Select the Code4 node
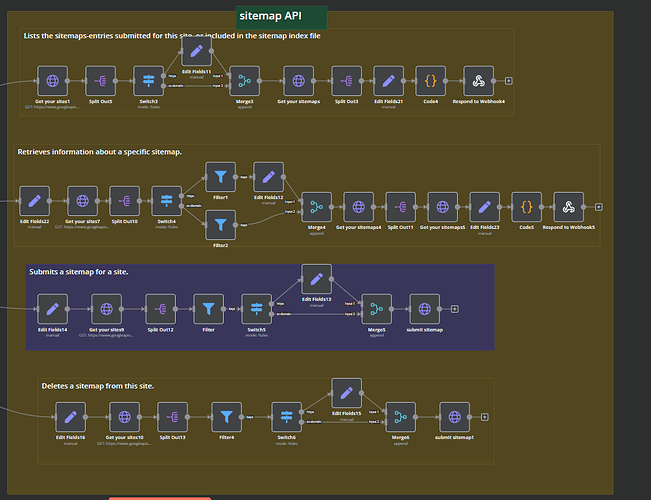This screenshot has height=500, width=651. coord(431,81)
